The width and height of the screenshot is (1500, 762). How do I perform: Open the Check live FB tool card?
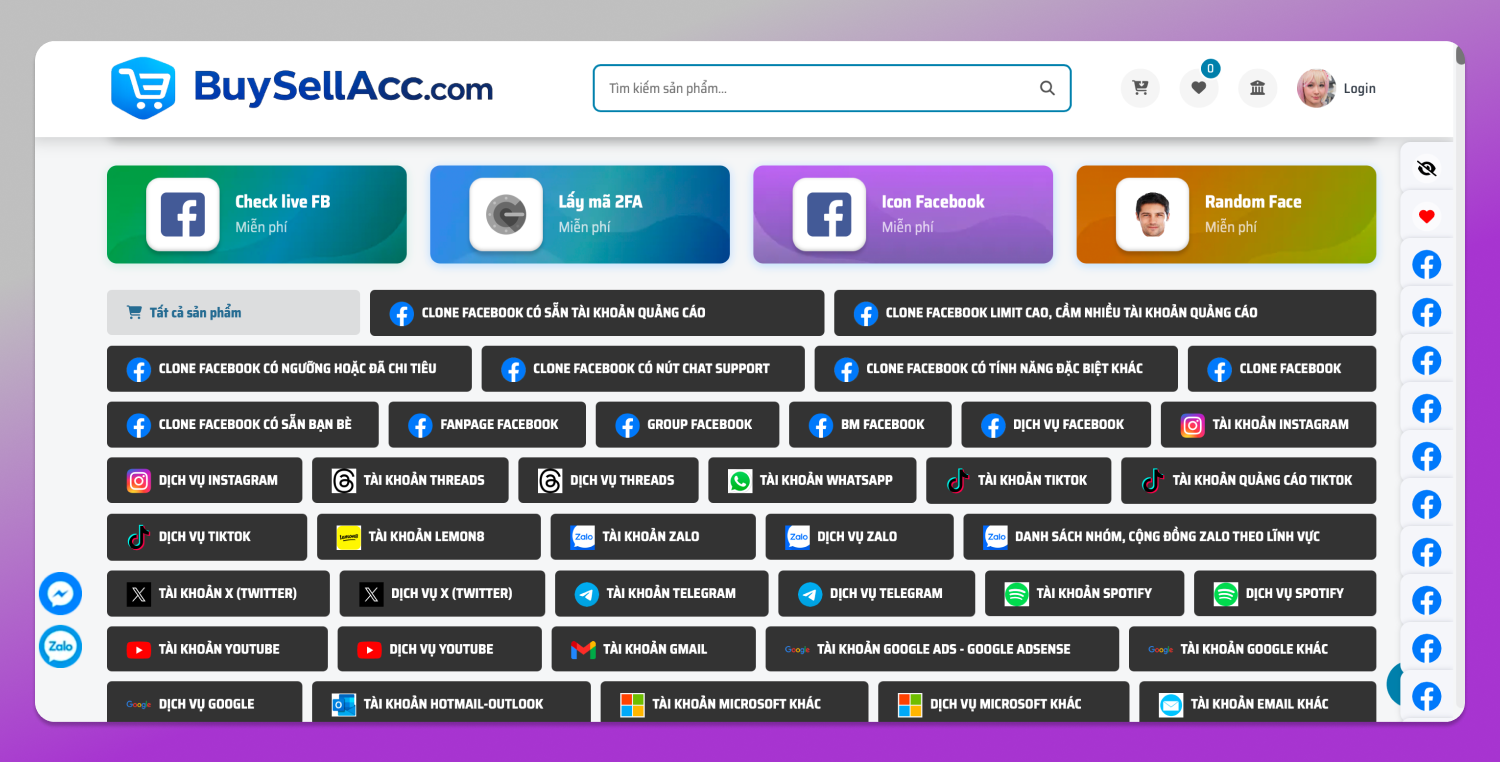tap(257, 214)
